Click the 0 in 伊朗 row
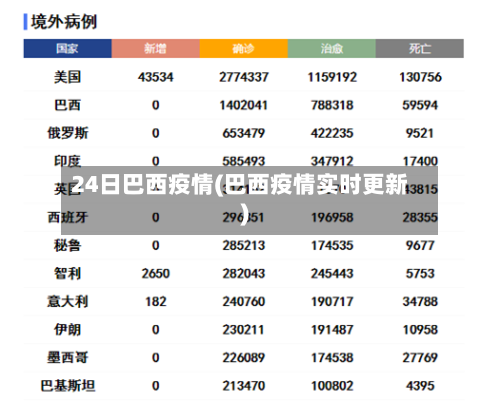The width and height of the screenshot is (500, 402). tap(156, 330)
